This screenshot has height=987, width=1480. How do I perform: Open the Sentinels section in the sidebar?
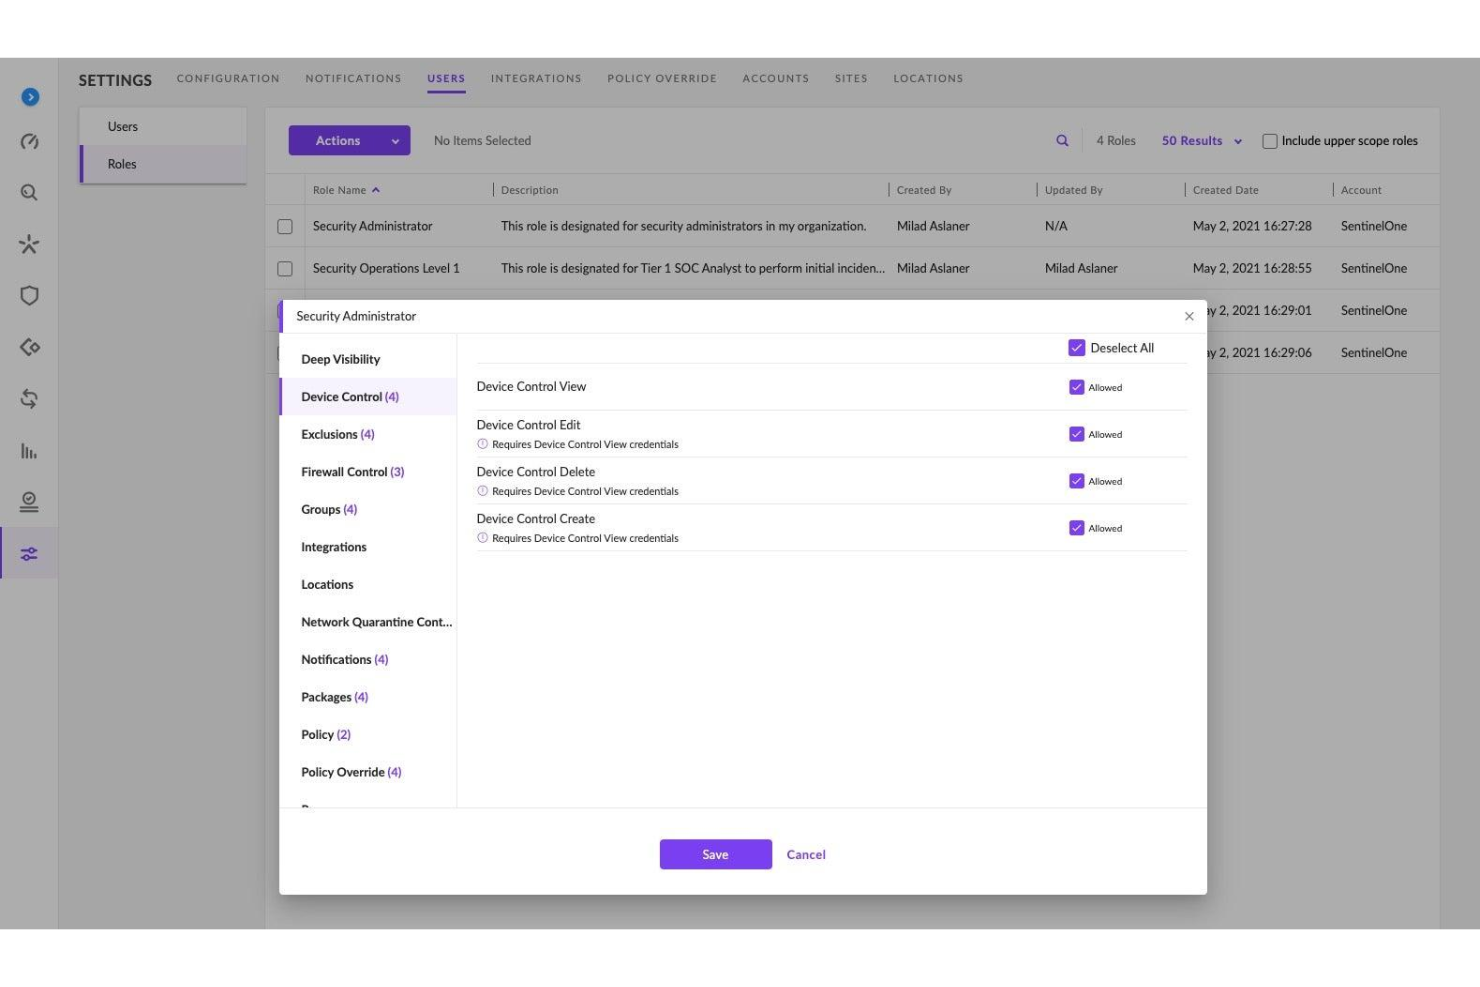click(30, 243)
